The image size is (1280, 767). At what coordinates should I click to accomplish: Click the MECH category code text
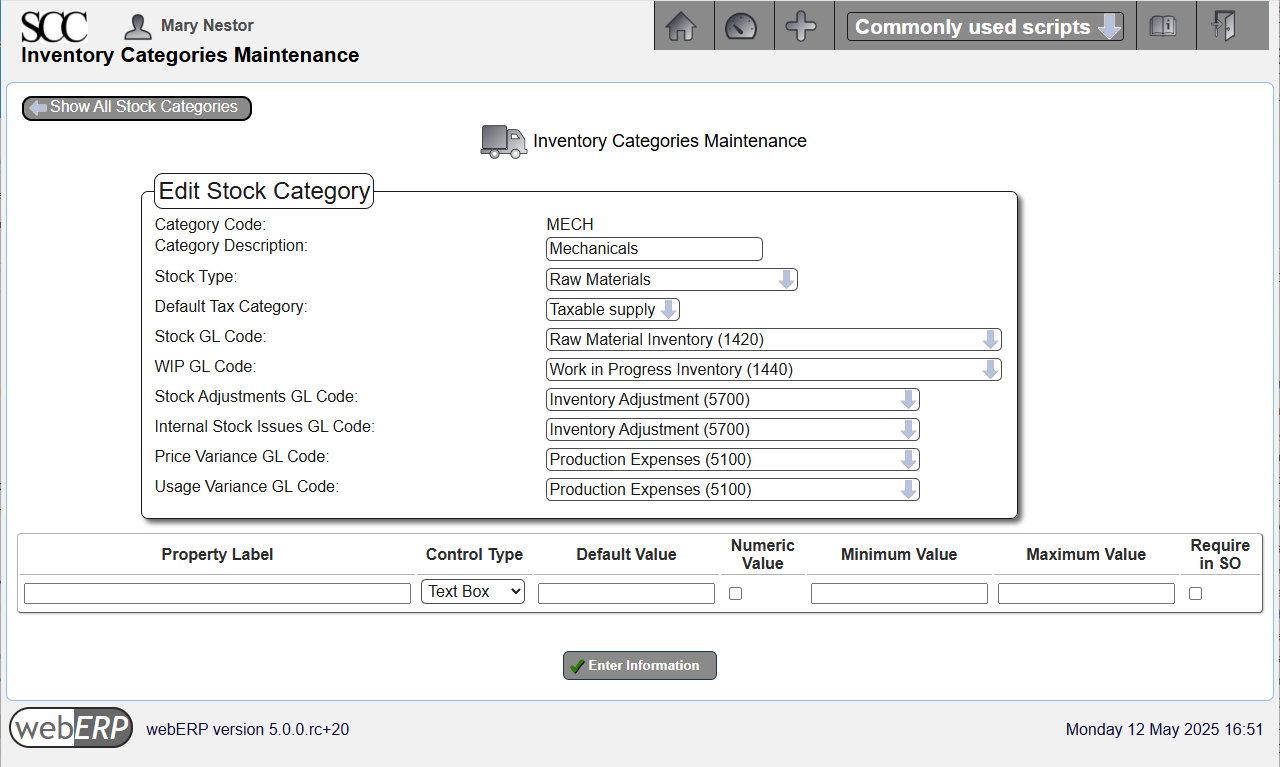click(570, 225)
